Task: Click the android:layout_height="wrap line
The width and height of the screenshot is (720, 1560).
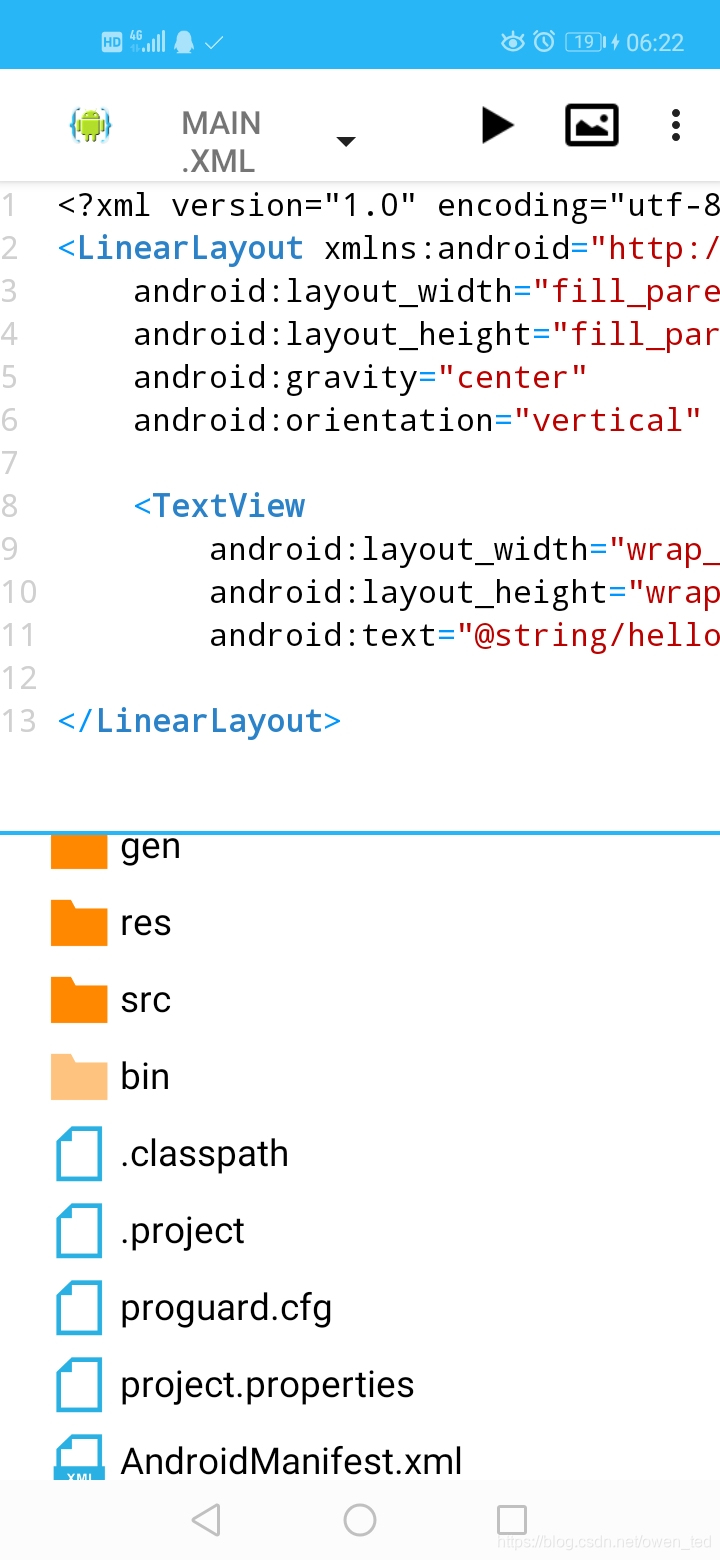Action: pos(464,592)
